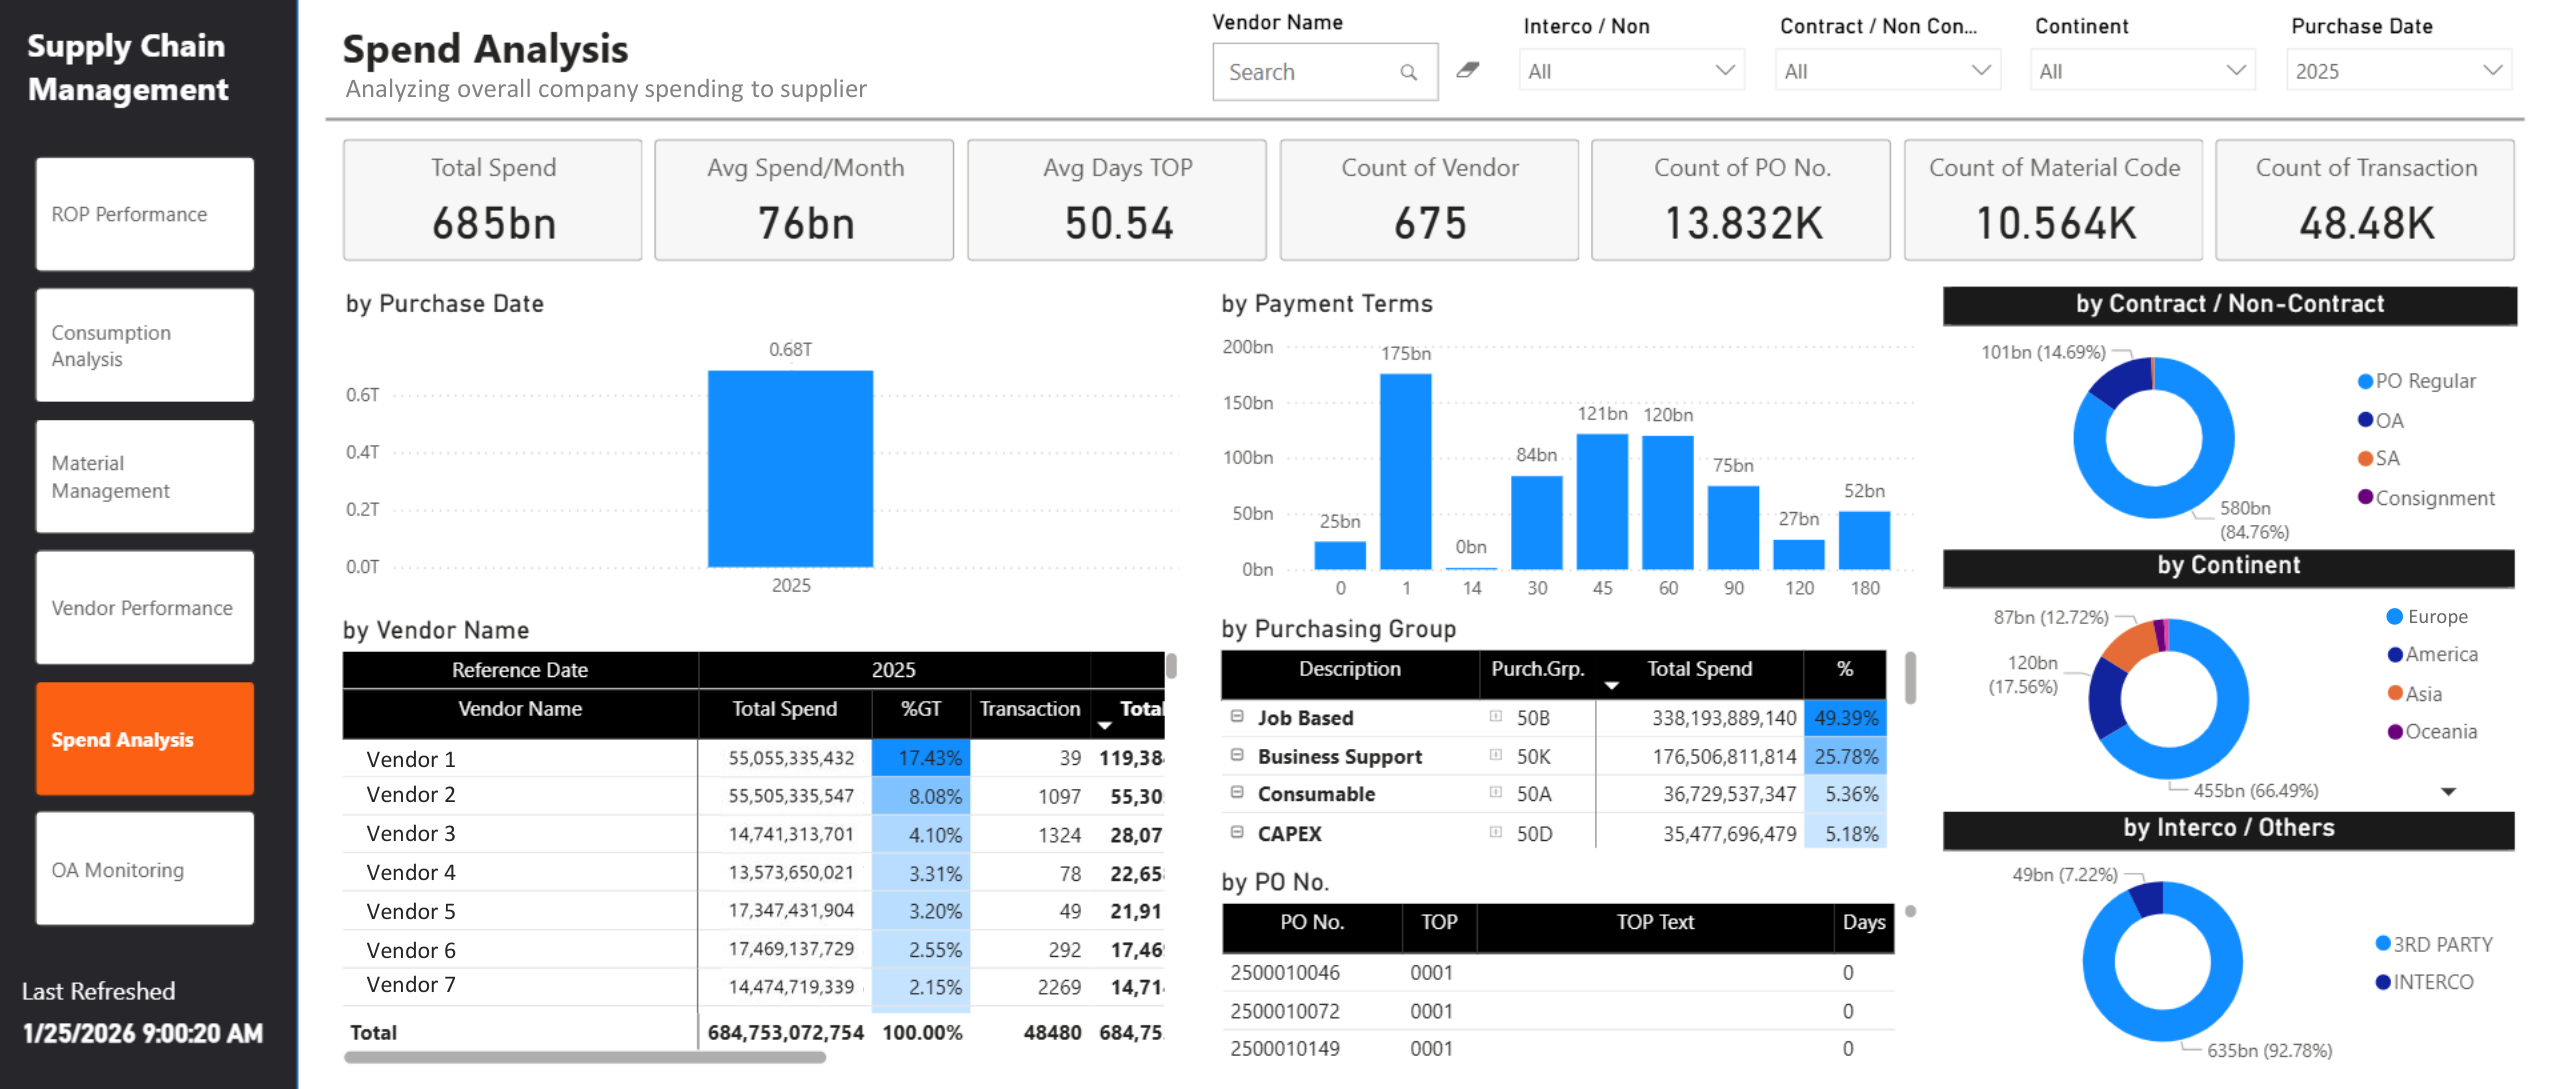Open Vendor Performance page
The height and width of the screenshot is (1089, 2552).
click(x=145, y=607)
